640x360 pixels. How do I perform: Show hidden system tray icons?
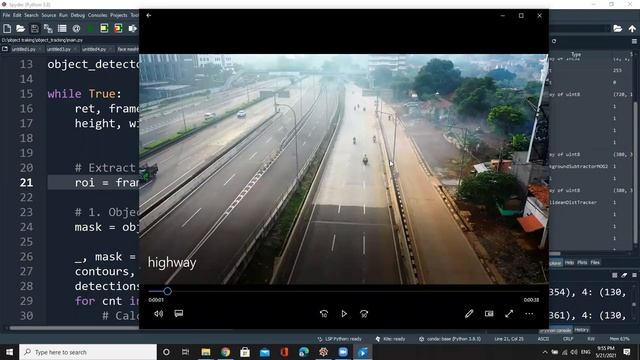(x=545, y=352)
